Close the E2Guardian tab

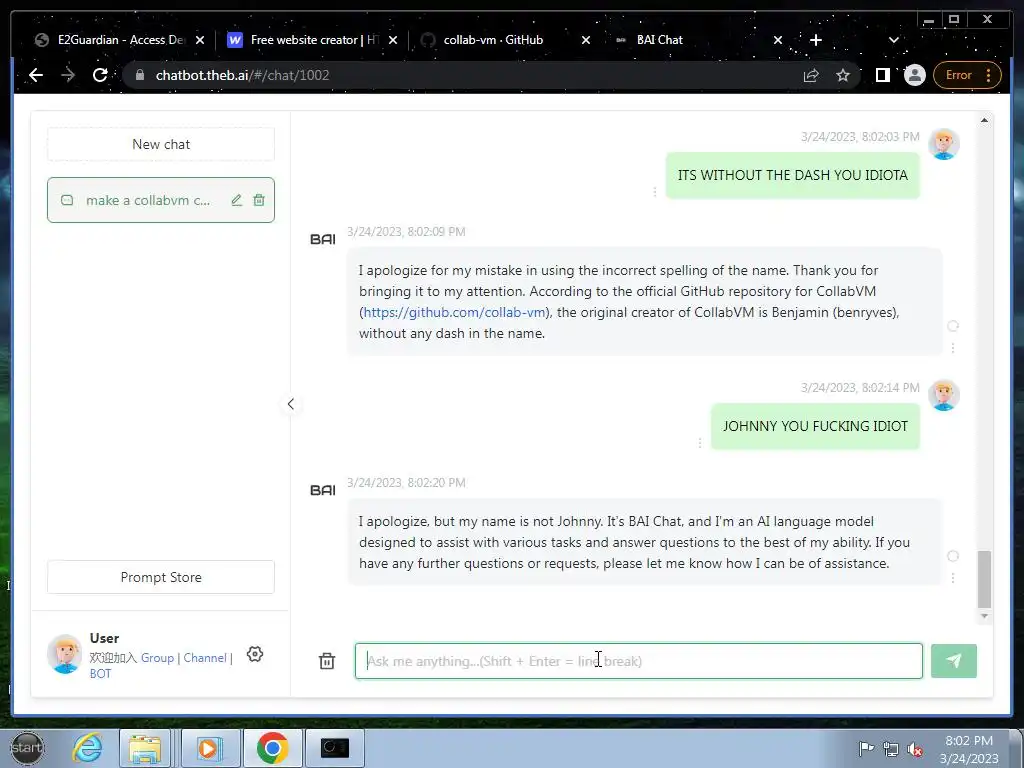tap(200, 40)
